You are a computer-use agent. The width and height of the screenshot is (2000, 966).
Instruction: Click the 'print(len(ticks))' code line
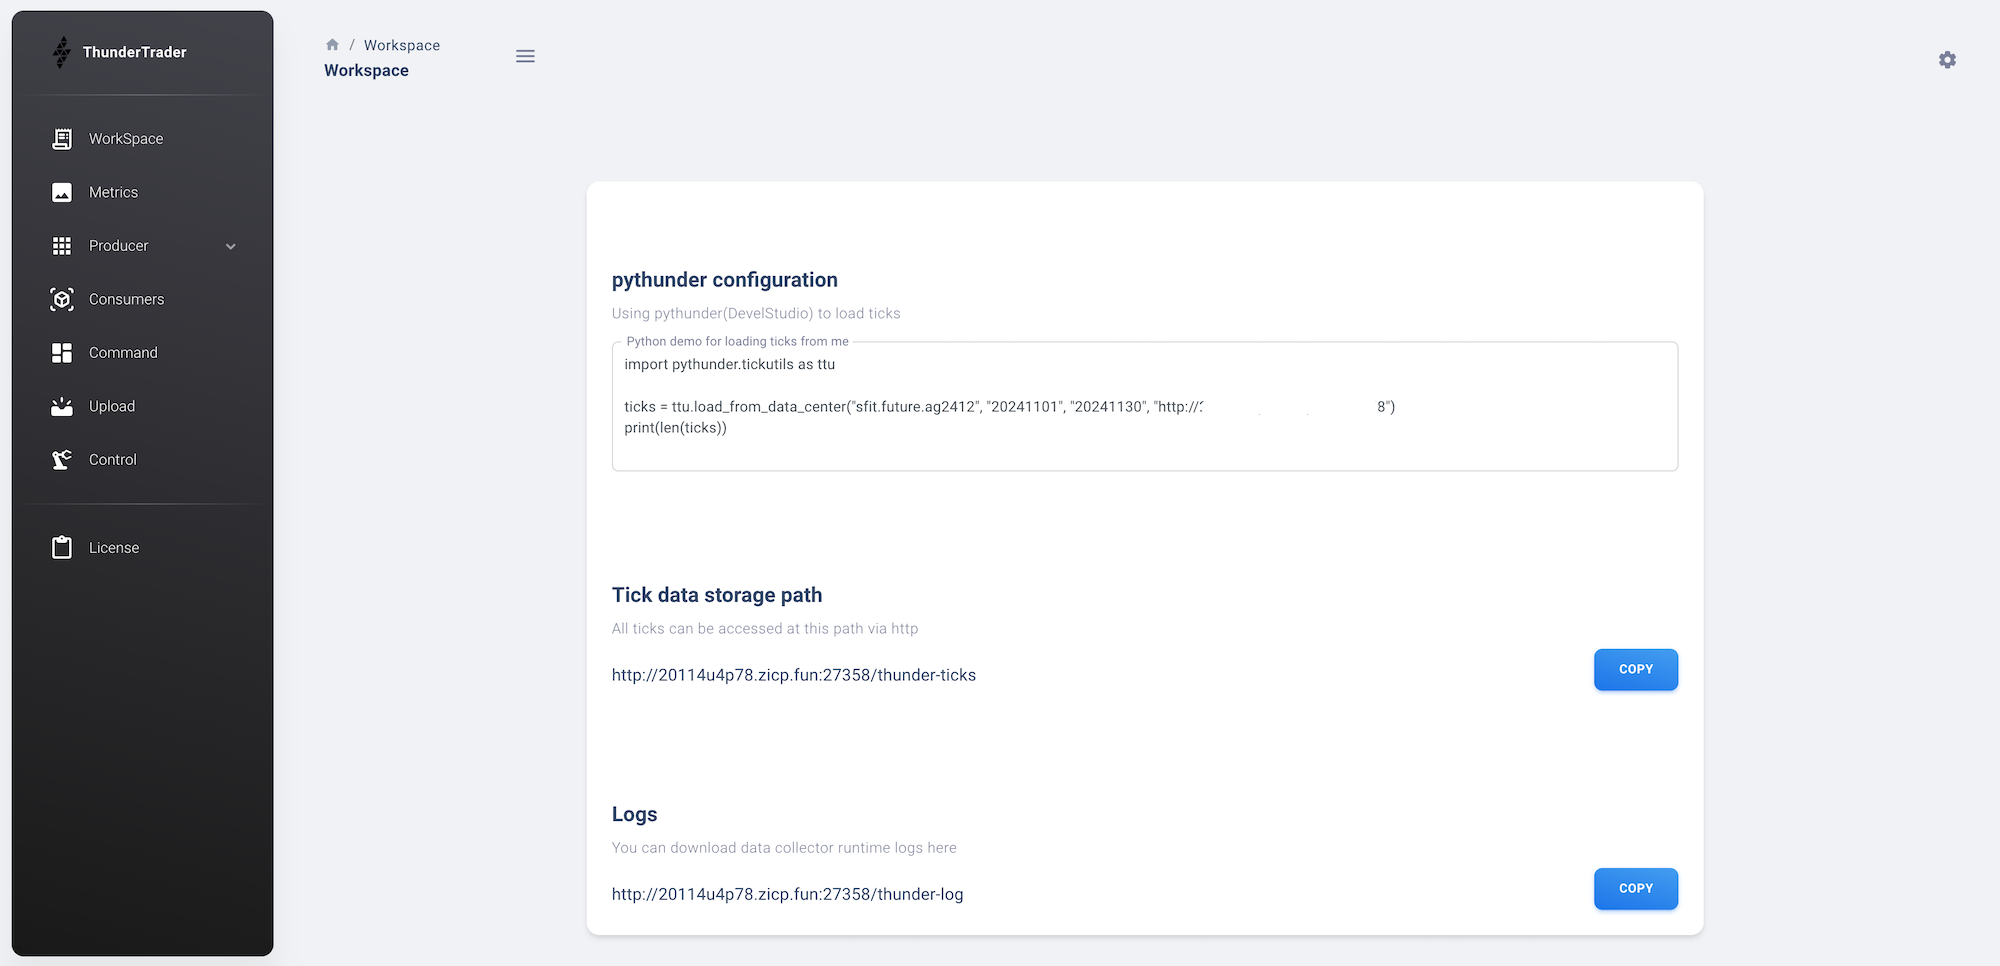pos(676,428)
